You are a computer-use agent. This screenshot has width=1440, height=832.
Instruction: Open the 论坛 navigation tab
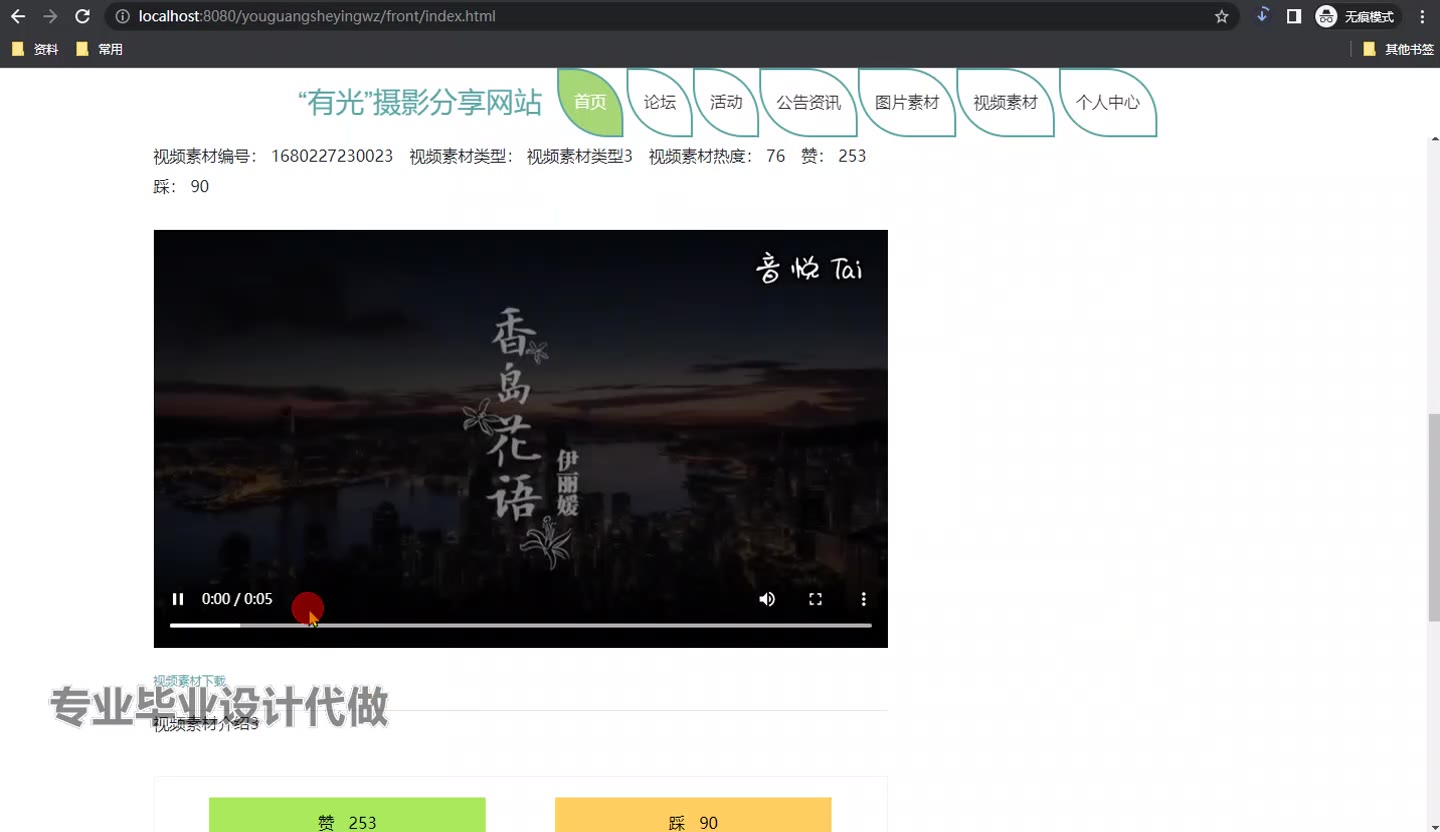point(660,102)
